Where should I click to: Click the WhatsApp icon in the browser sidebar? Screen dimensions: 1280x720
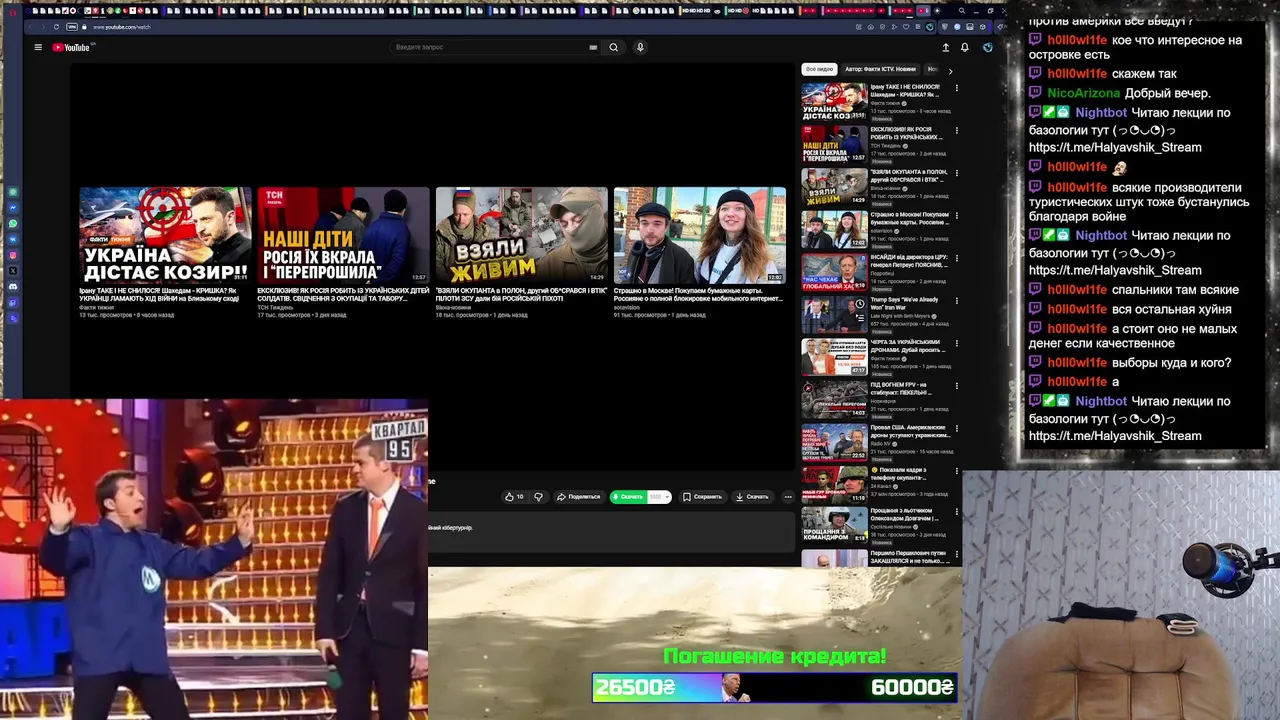(x=13, y=223)
